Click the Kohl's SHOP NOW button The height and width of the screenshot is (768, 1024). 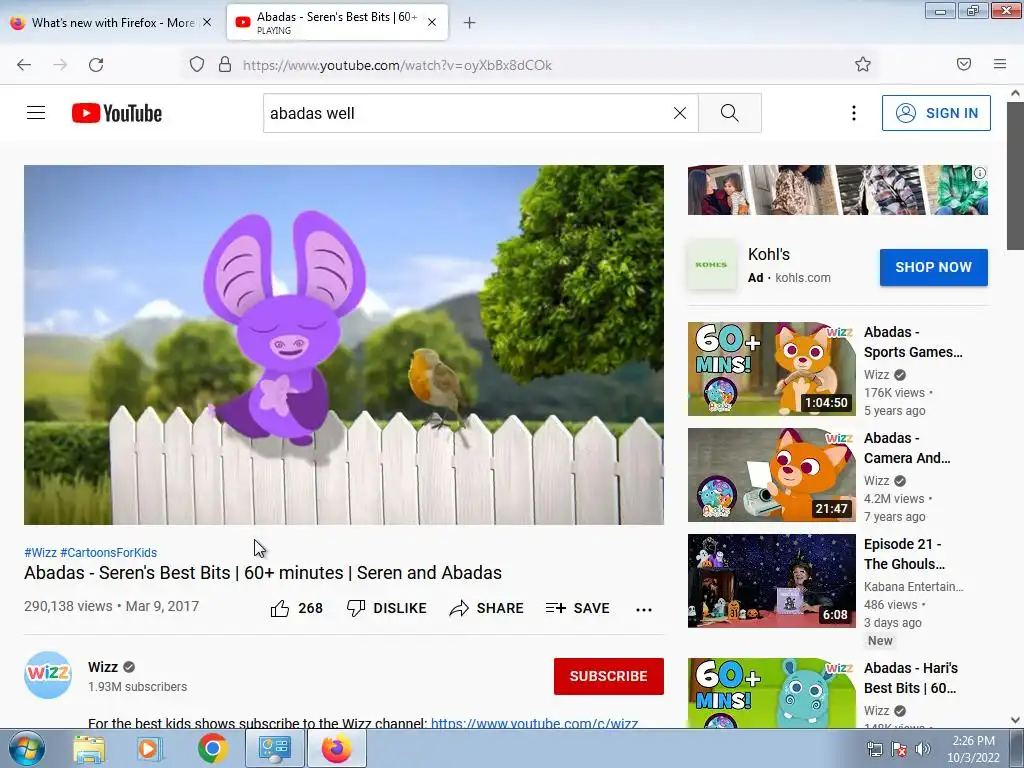pyautogui.click(x=933, y=267)
